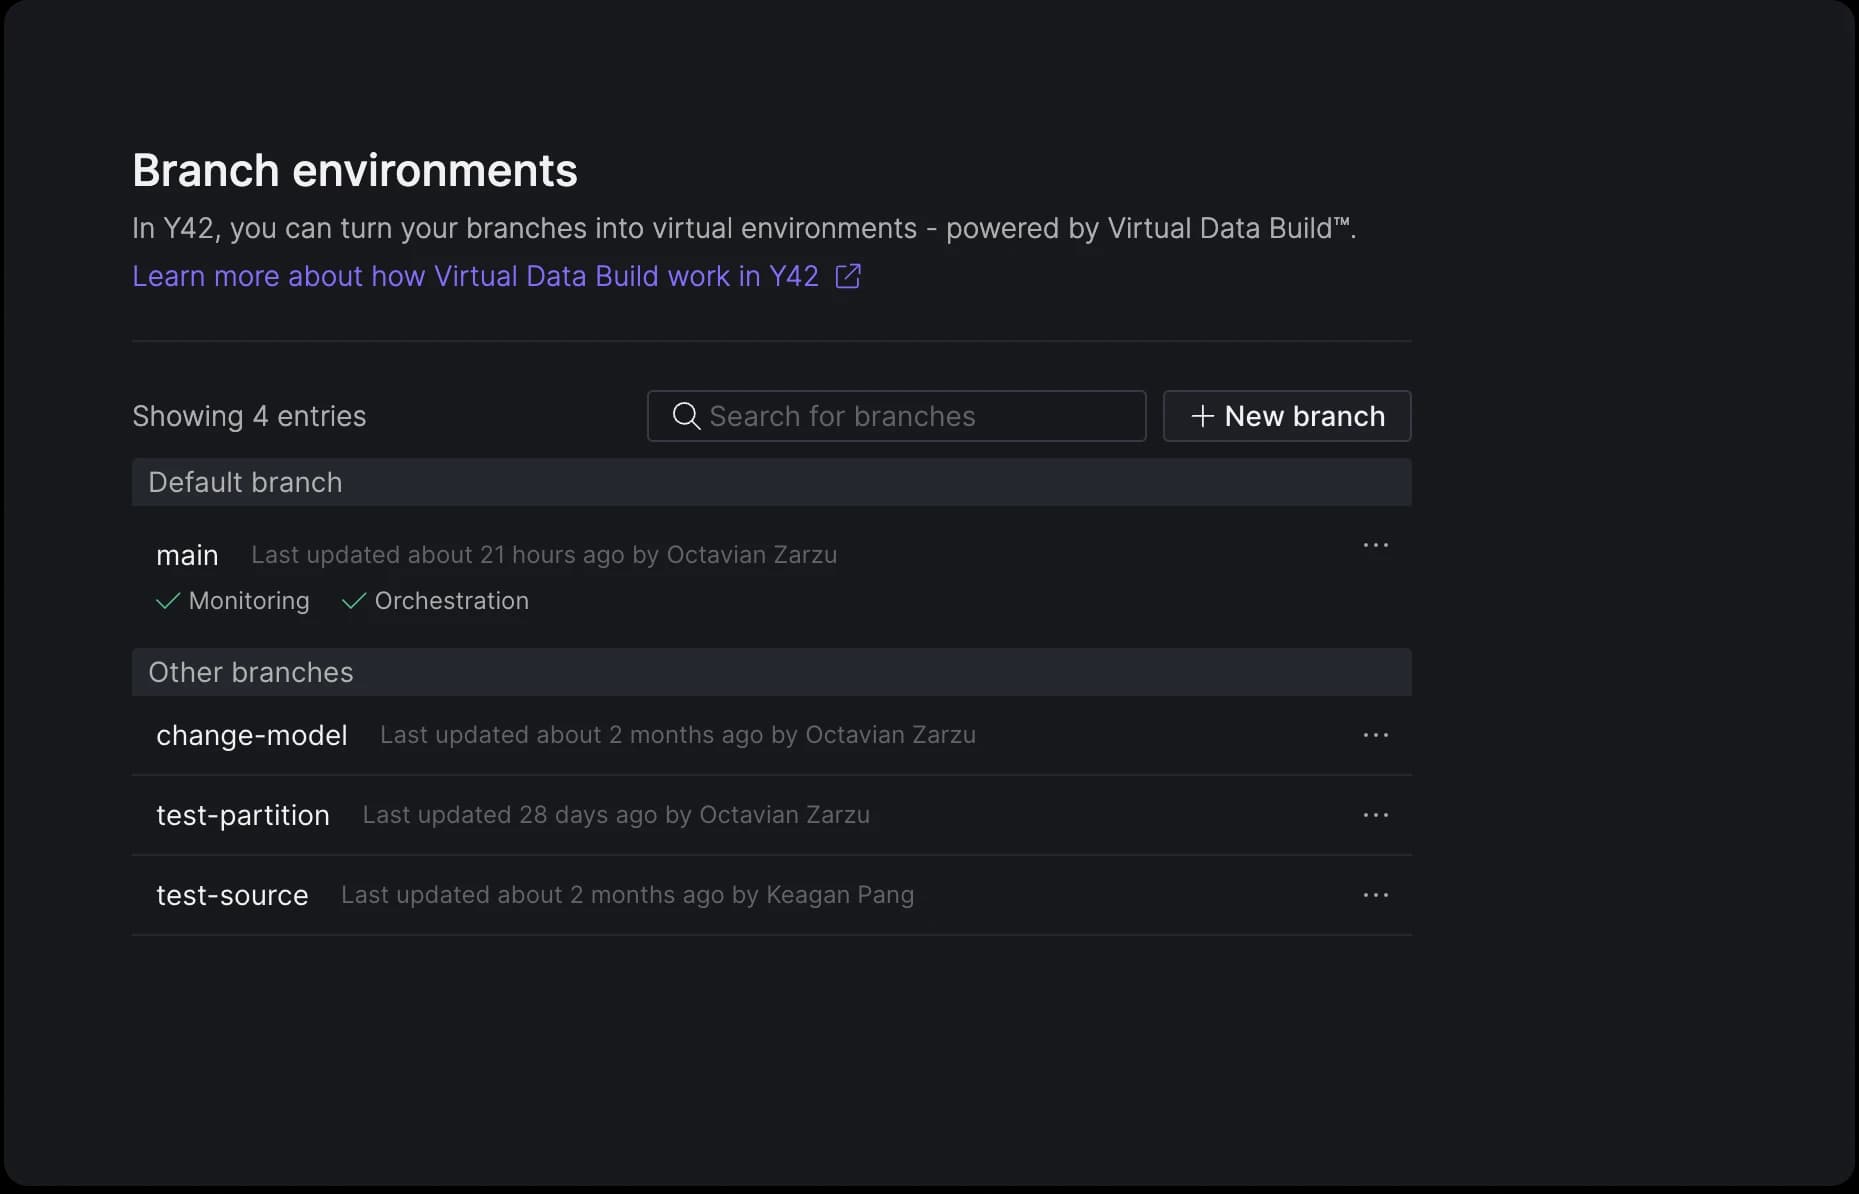This screenshot has height=1194, width=1859.
Task: Click the Other branches section header
Action: (772, 672)
